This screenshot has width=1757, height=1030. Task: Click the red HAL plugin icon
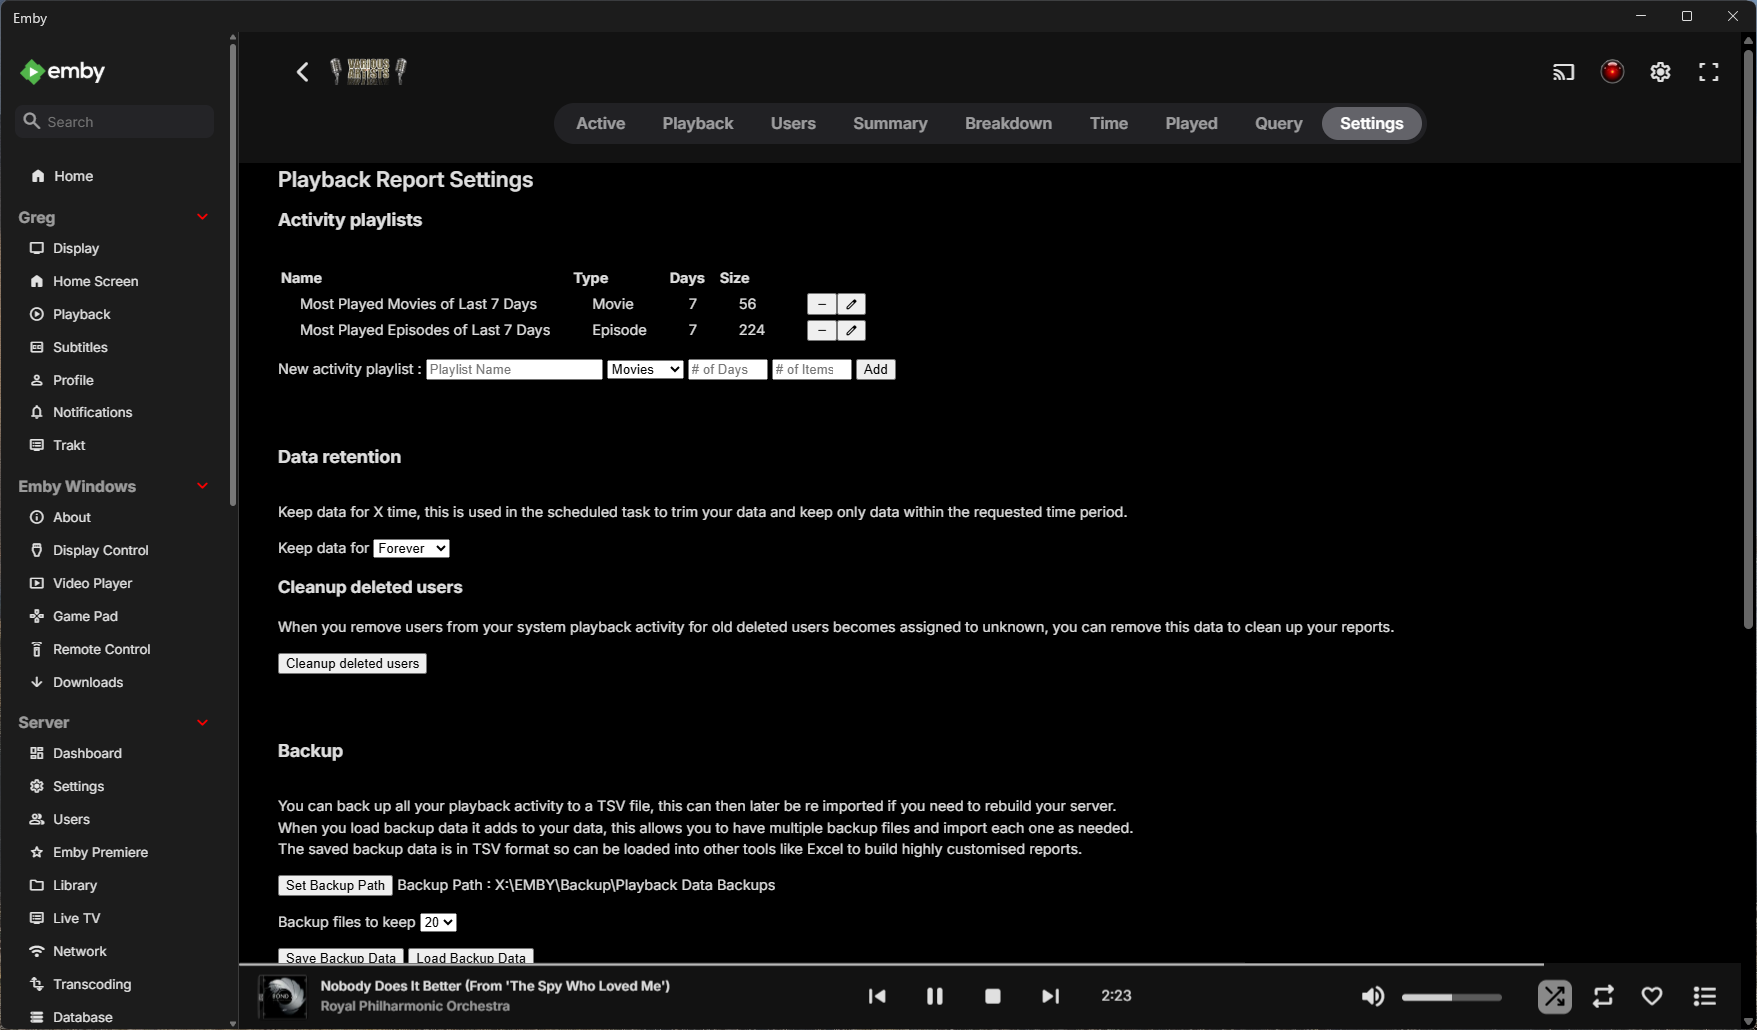(x=1611, y=71)
